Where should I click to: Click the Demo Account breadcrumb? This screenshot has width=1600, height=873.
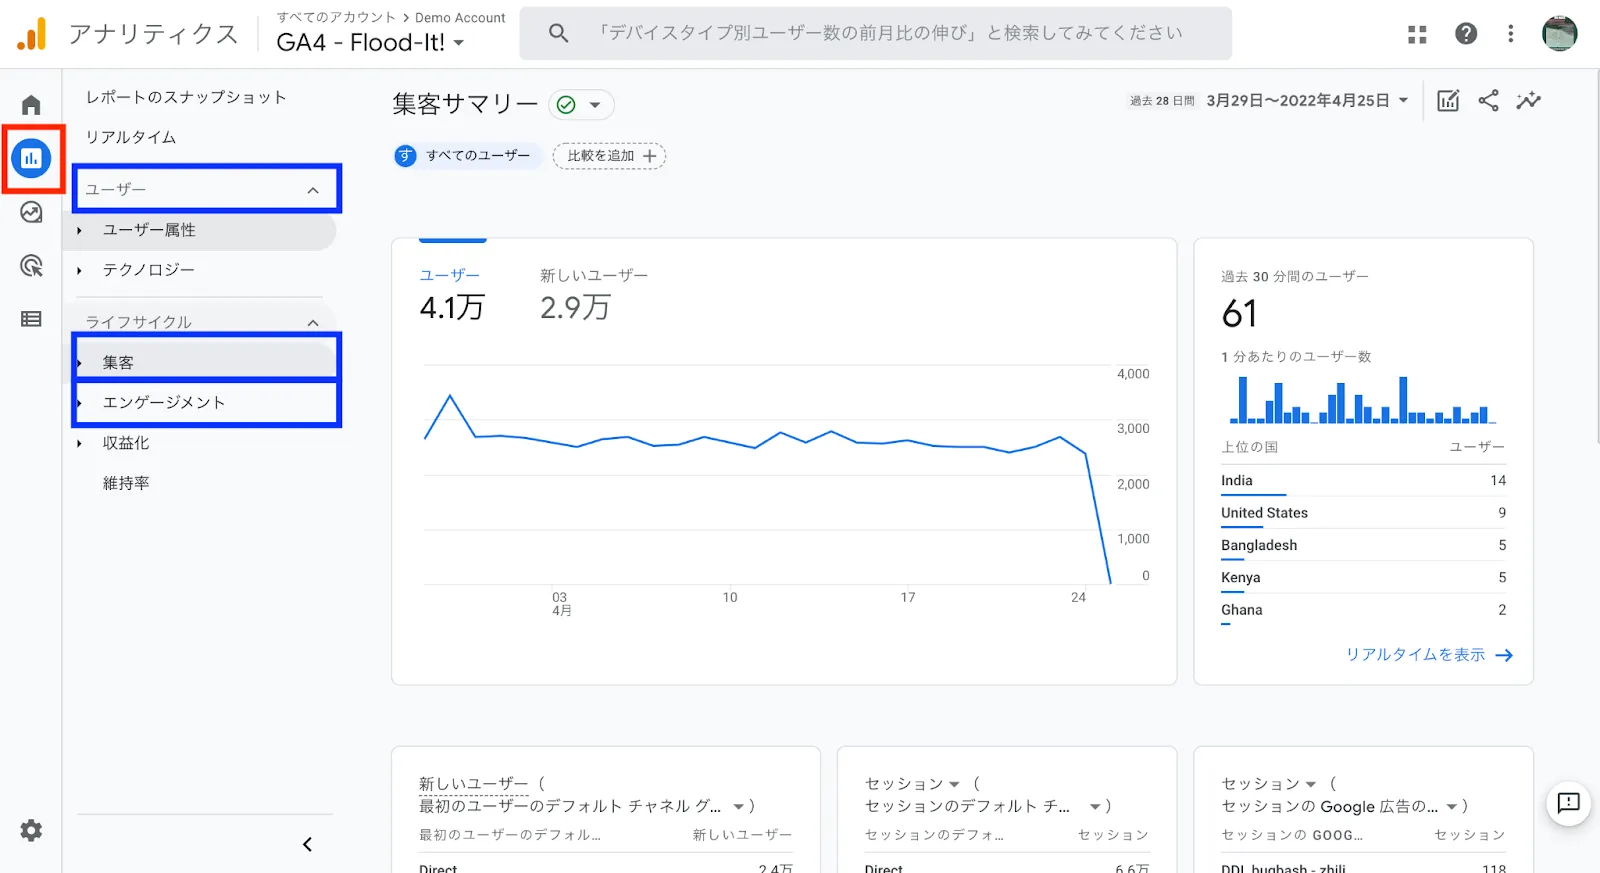point(460,17)
